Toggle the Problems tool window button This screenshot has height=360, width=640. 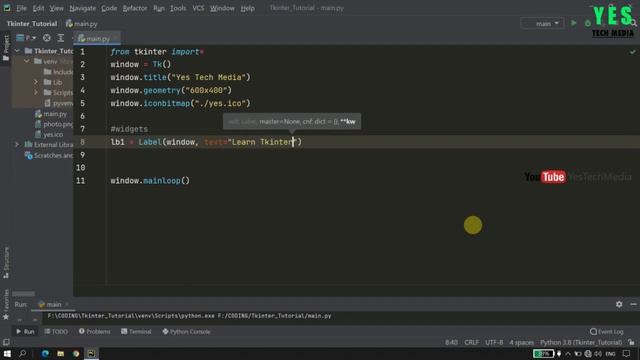[94, 331]
